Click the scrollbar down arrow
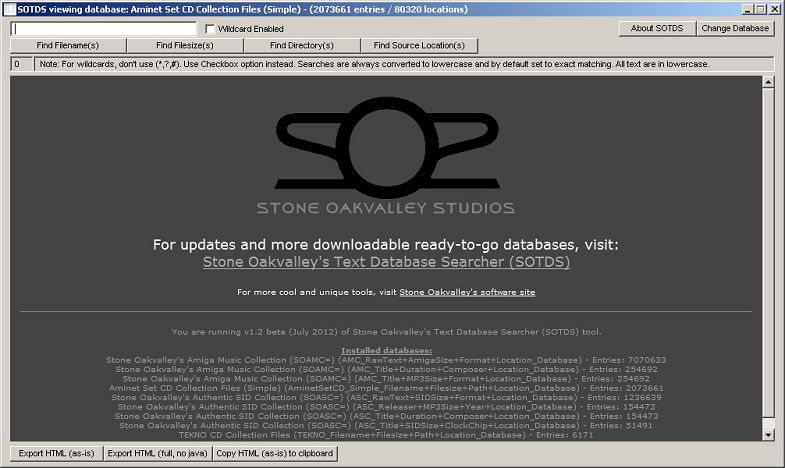This screenshot has height=468, width=785. [768, 435]
